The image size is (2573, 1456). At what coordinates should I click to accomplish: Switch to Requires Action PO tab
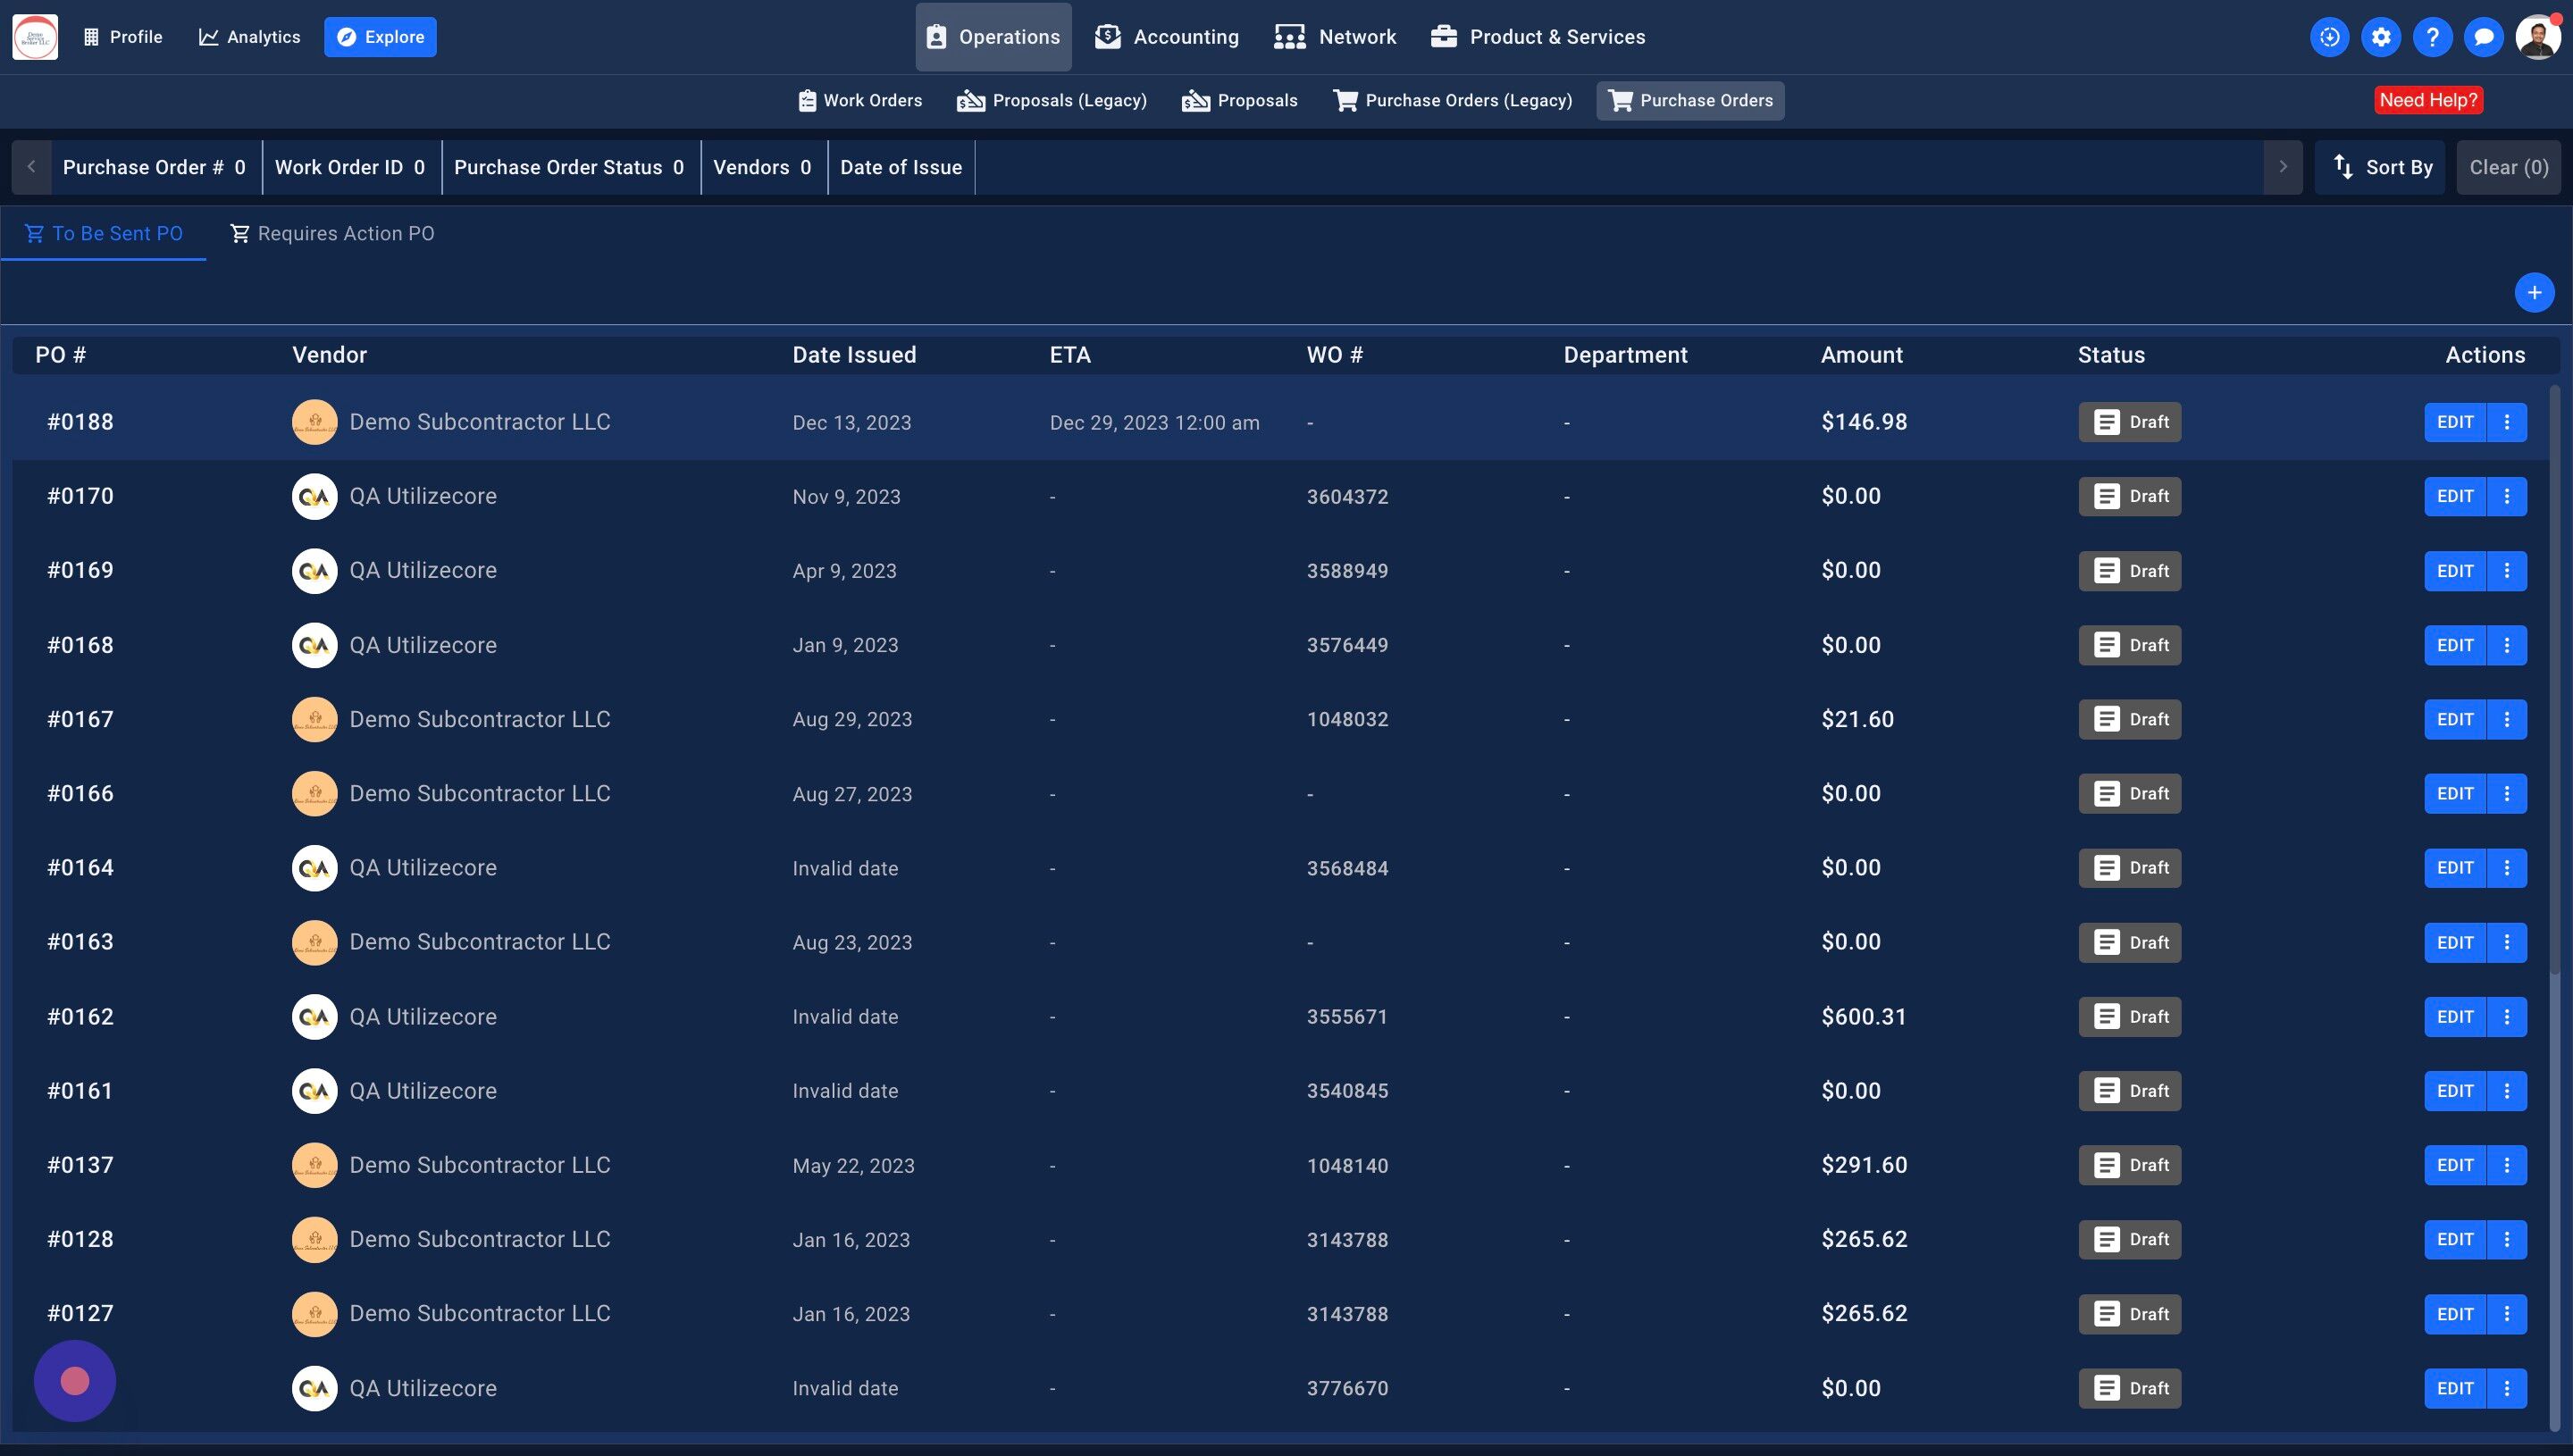click(332, 233)
